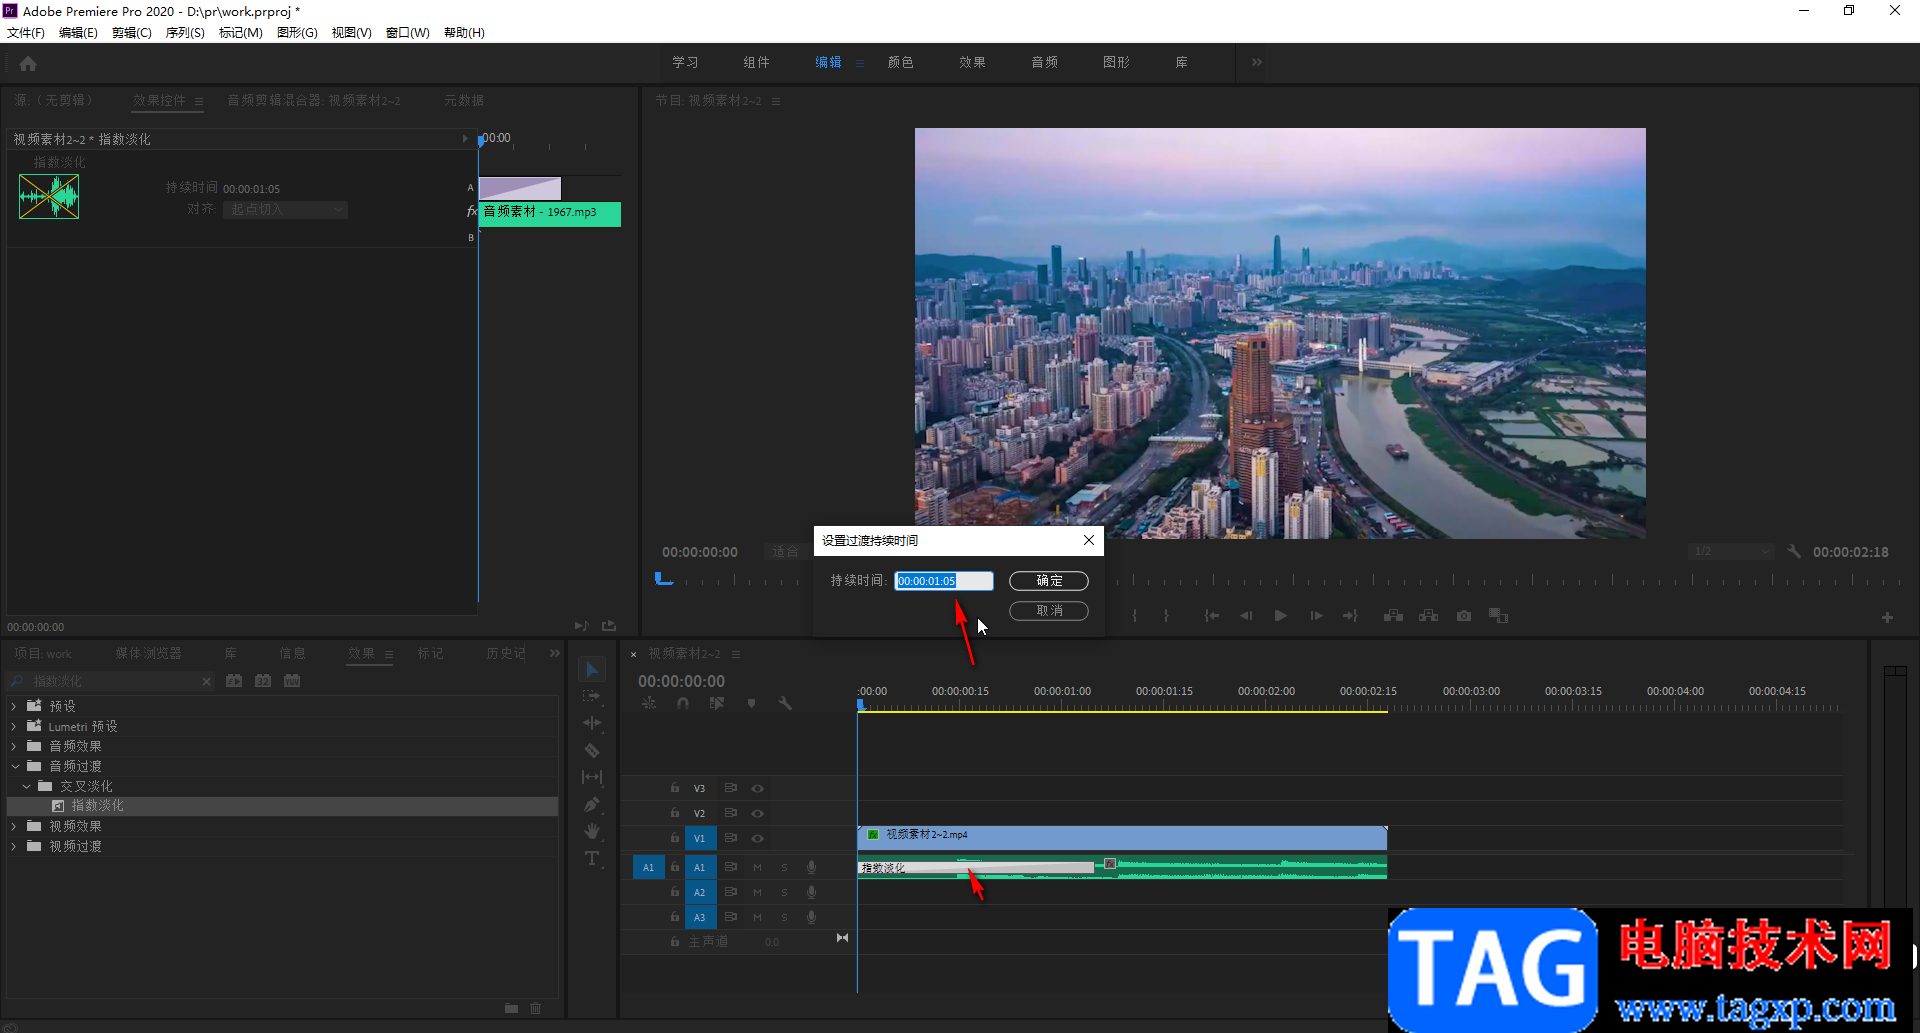Switch to the 音频 workspace tab
This screenshot has height=1033, width=1920.
click(x=1044, y=62)
